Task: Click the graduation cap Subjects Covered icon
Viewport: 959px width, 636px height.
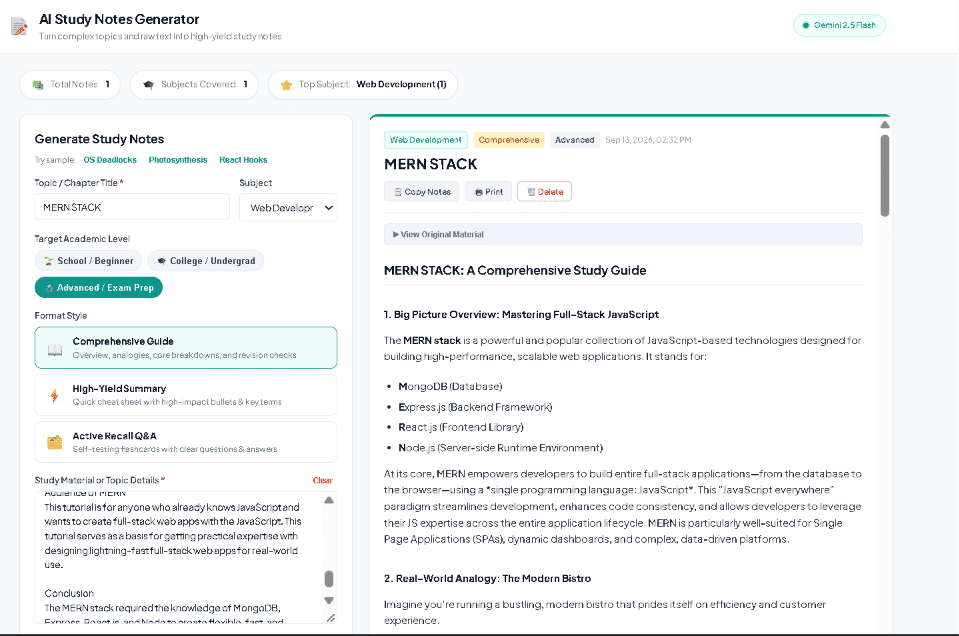Action: coord(149,85)
